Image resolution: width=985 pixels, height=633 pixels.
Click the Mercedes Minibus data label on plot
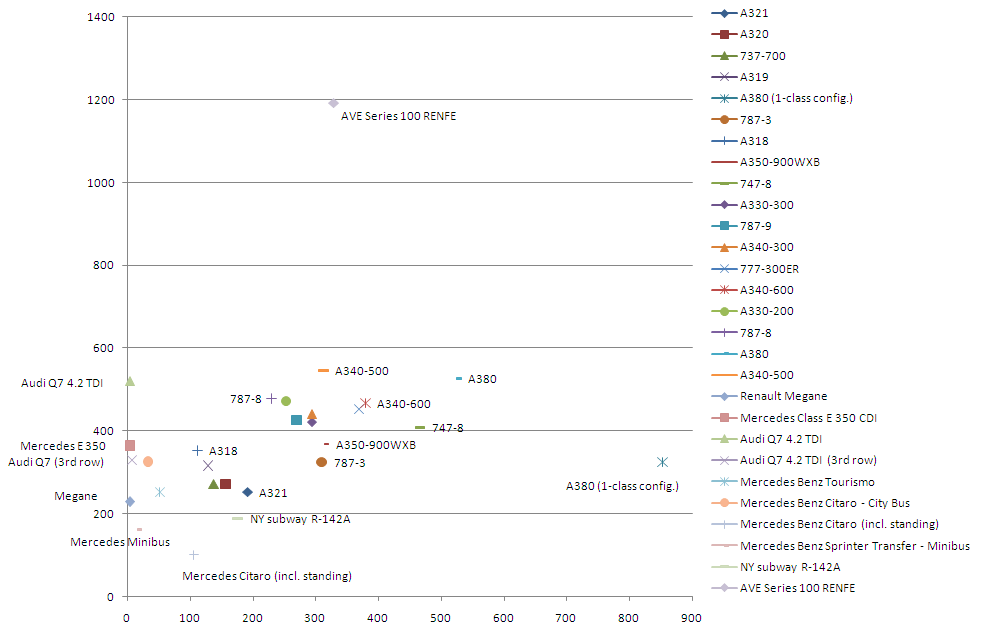point(120,542)
